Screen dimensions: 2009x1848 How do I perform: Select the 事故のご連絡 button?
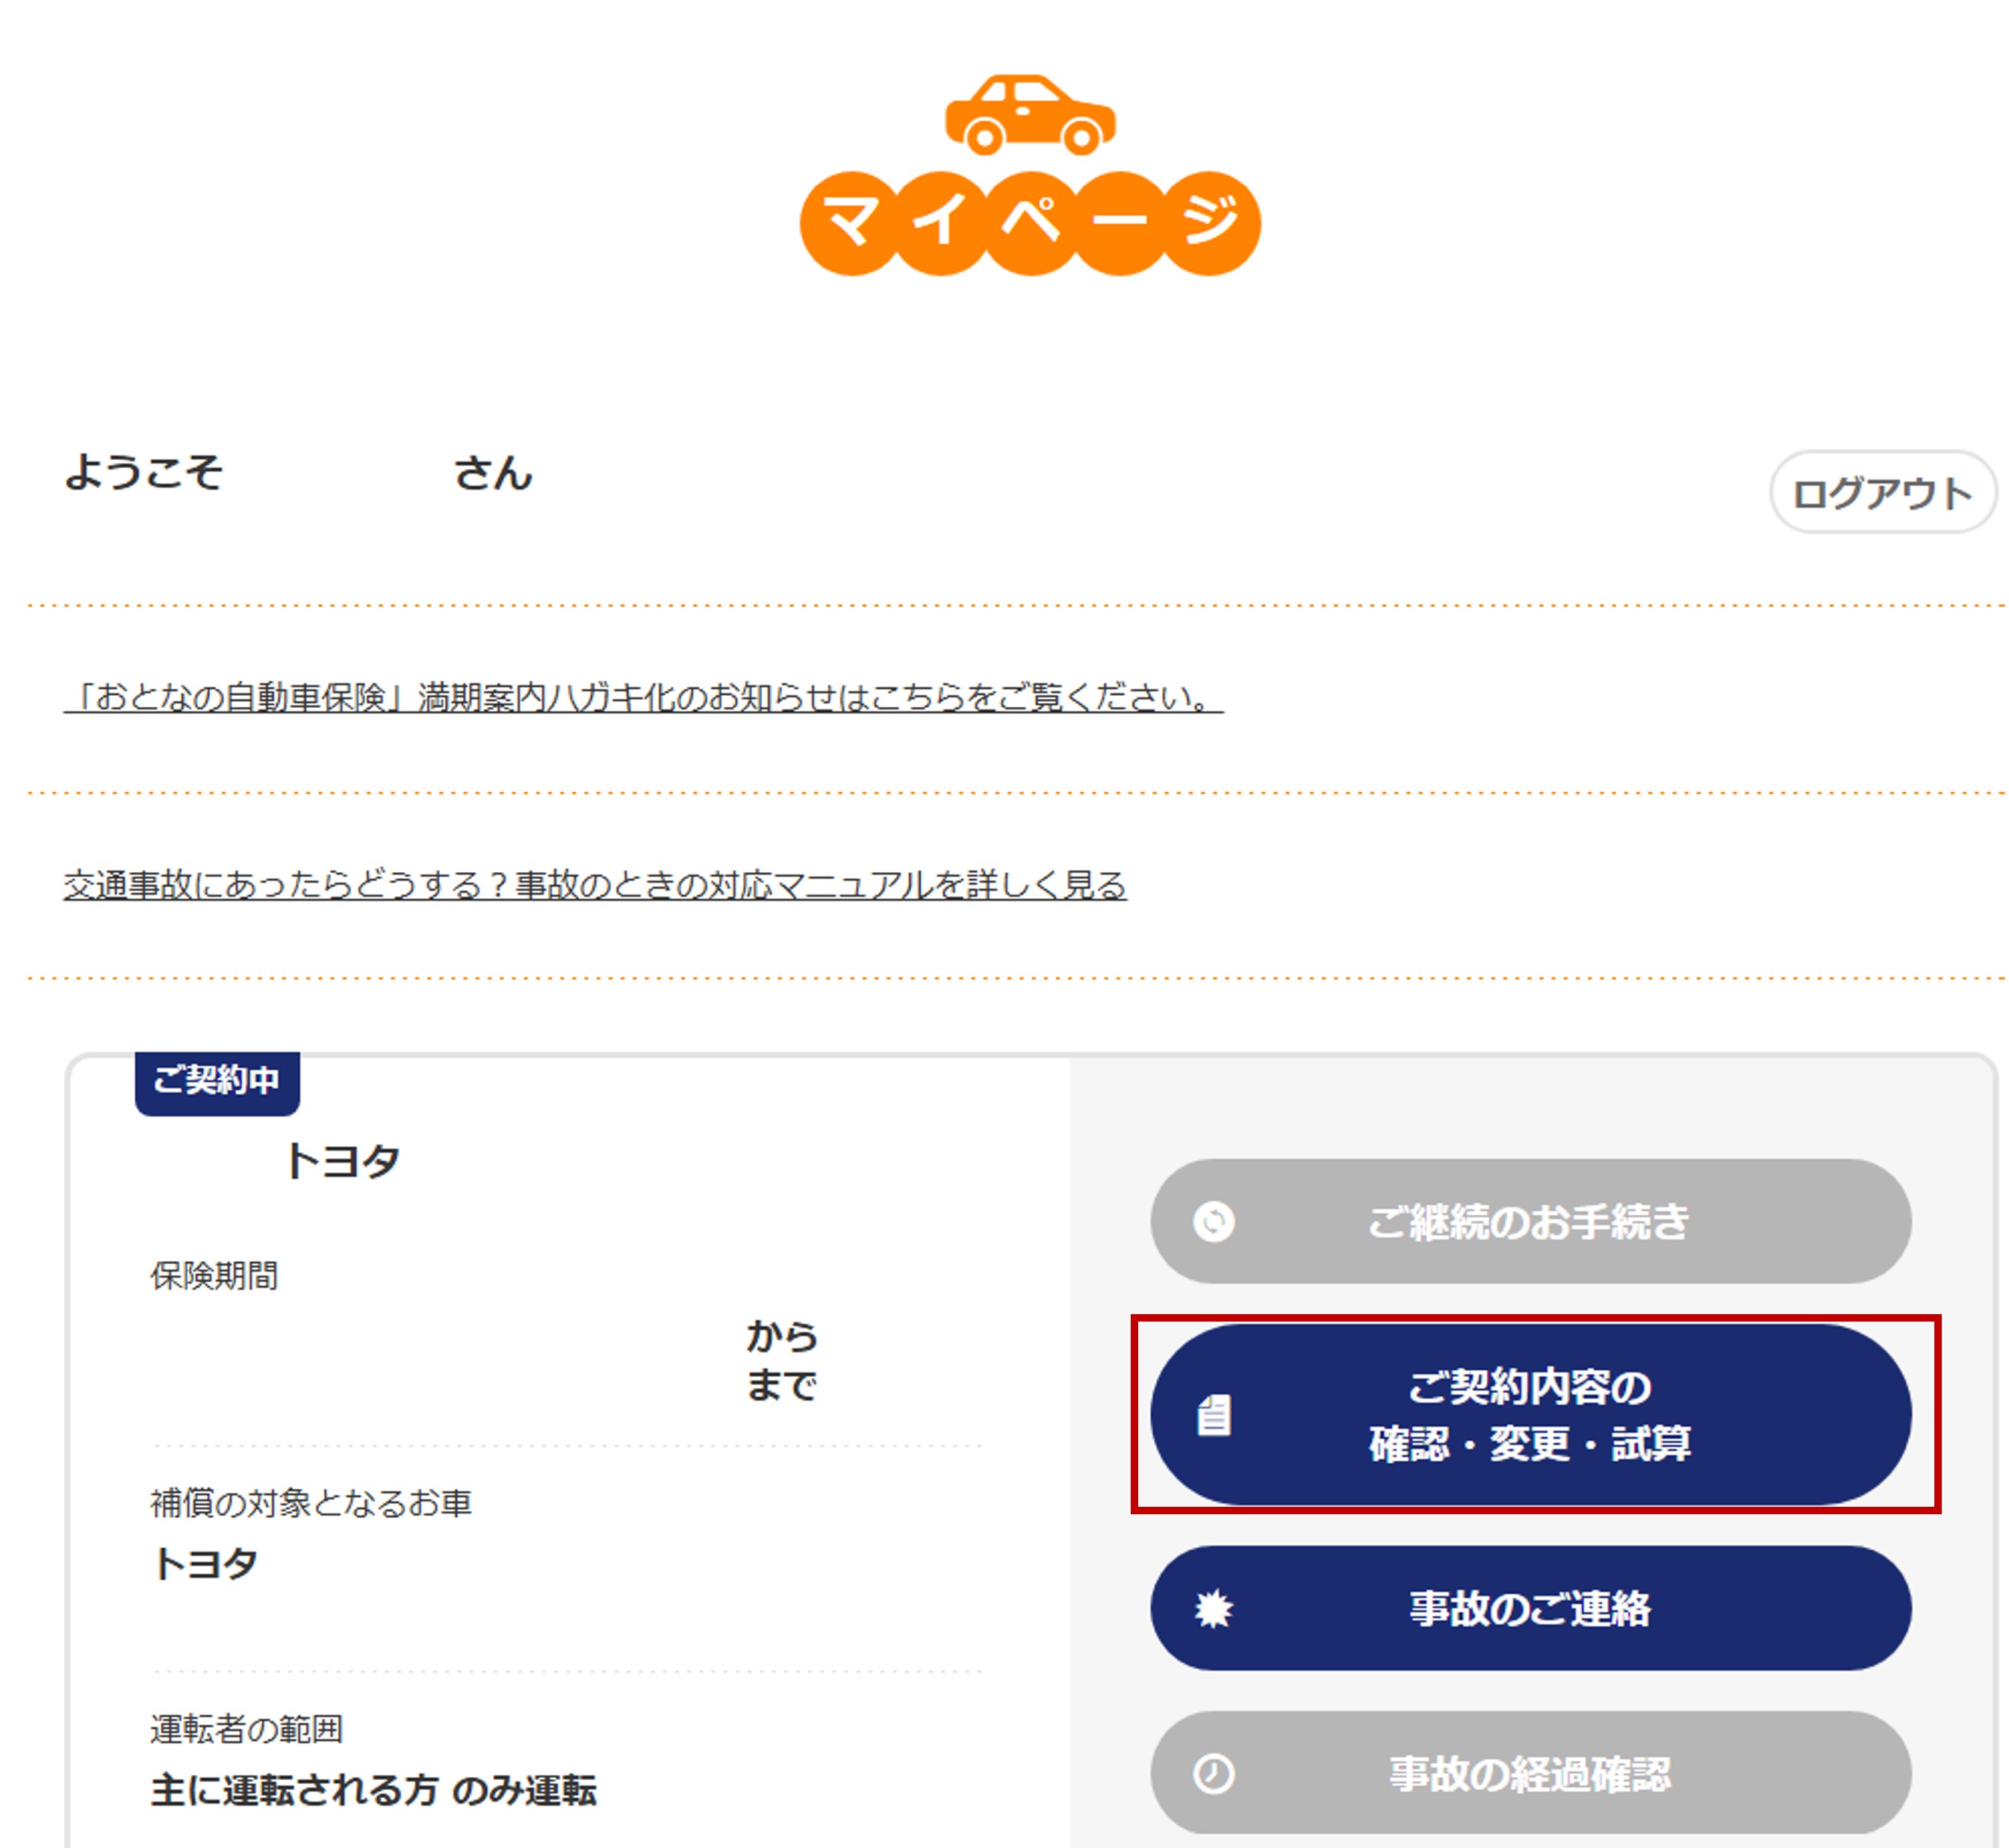pos(1530,1609)
